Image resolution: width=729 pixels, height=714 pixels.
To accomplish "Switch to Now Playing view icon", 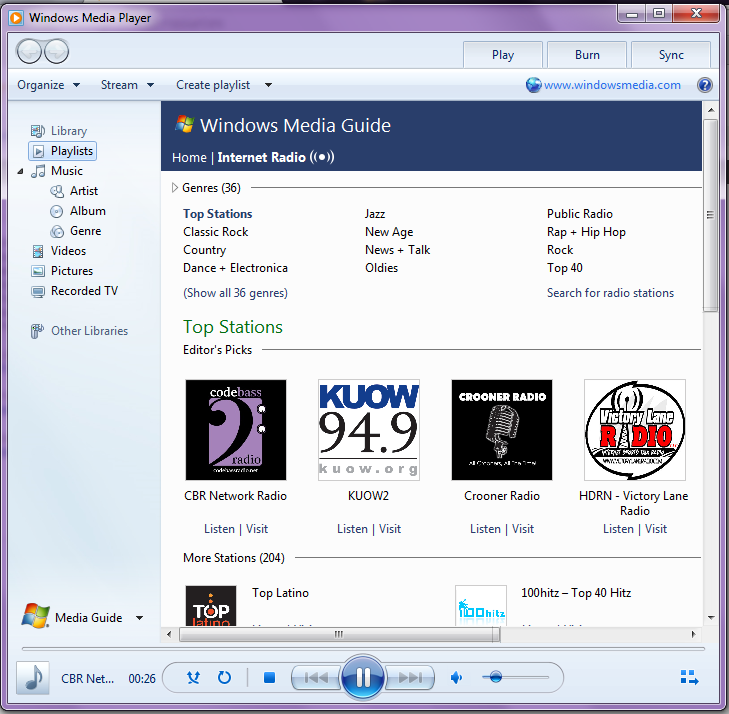I will (689, 677).
